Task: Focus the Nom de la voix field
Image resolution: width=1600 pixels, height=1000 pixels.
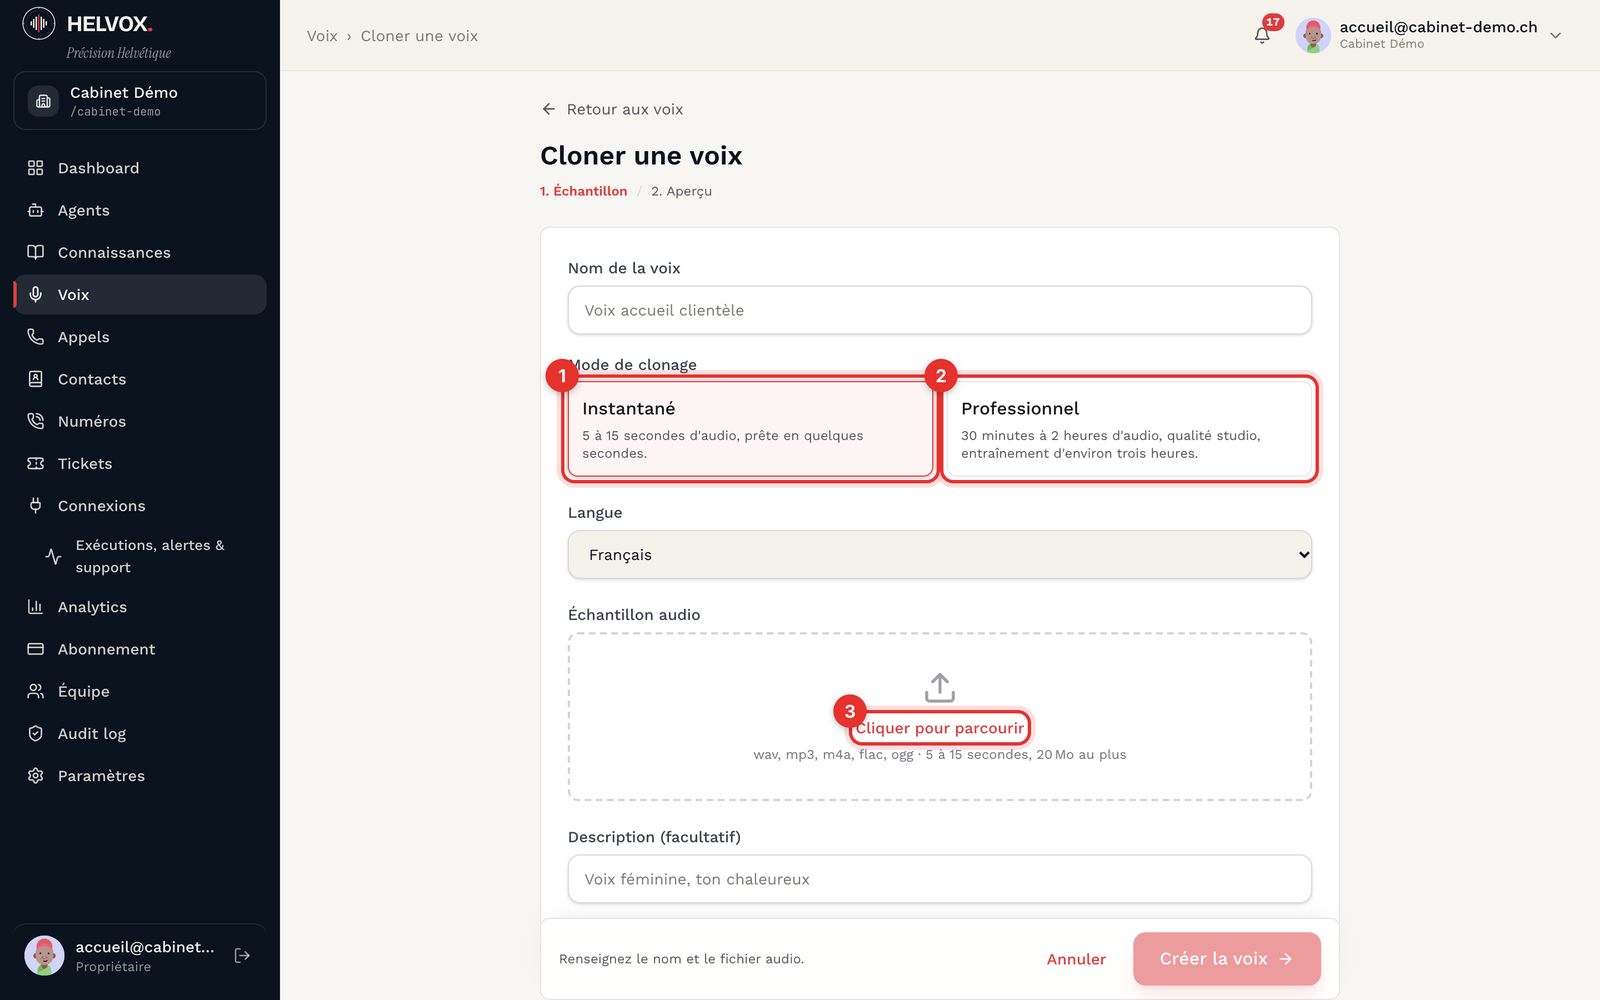Action: tap(940, 310)
